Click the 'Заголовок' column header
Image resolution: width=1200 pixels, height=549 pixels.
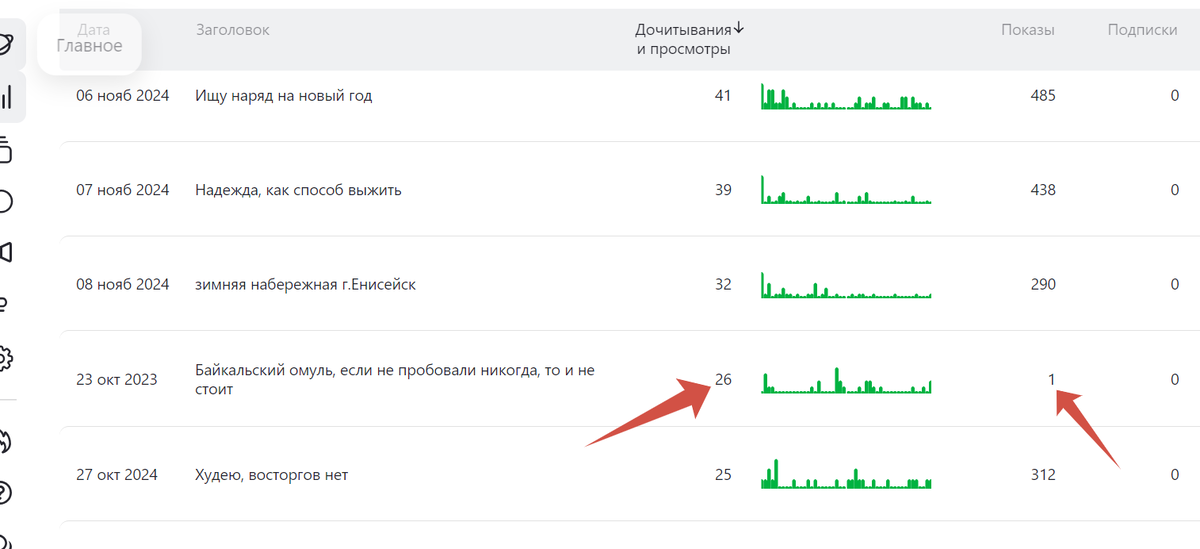click(x=233, y=30)
